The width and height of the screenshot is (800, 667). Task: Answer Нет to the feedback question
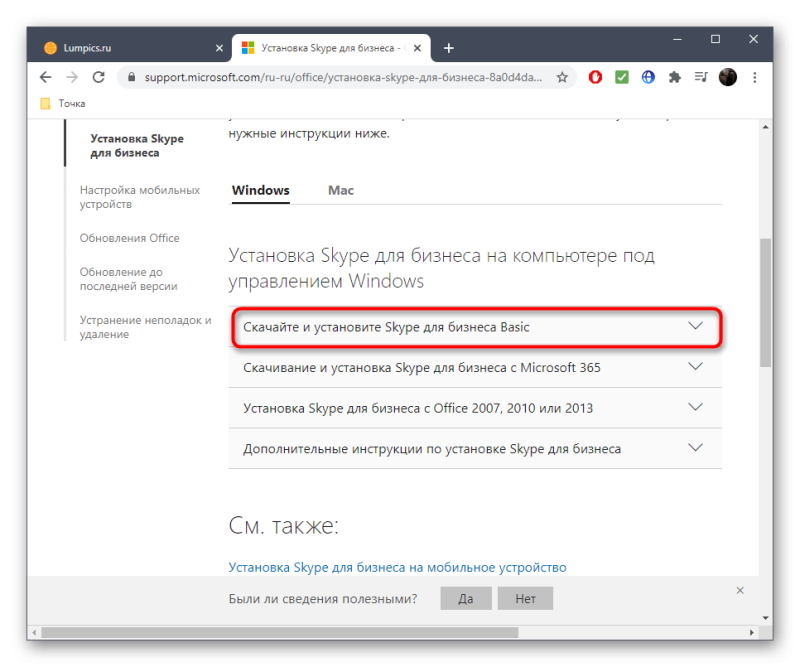[x=525, y=599]
